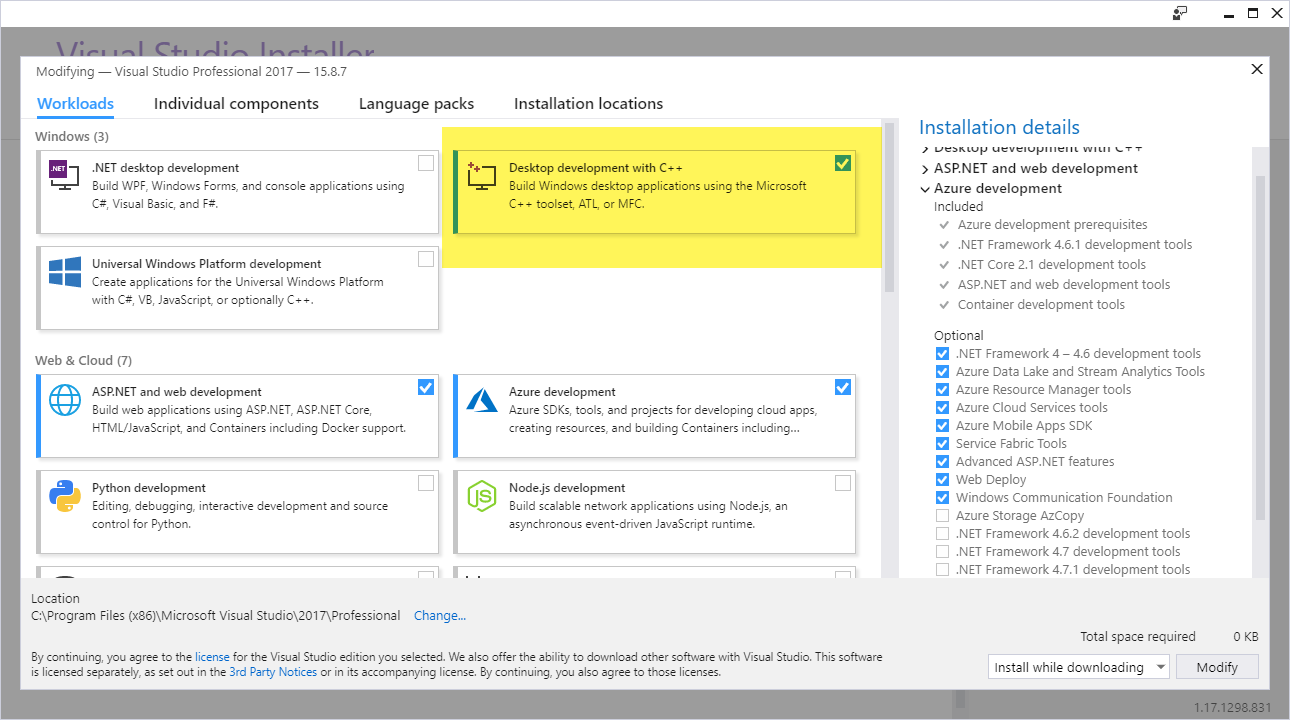This screenshot has height=720, width=1290.
Task: Click the installation location path text
Action: tap(216, 616)
